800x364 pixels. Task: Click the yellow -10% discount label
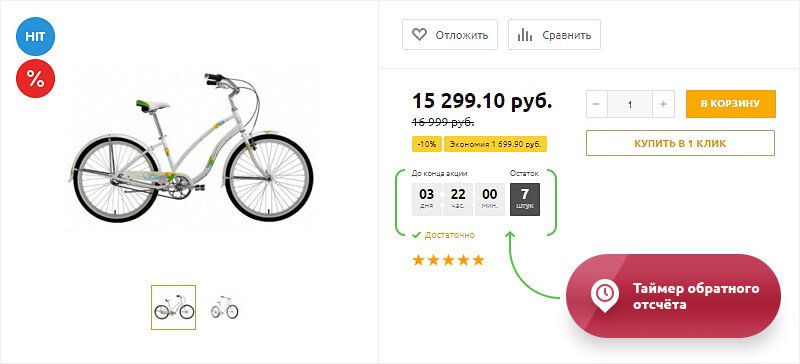(427, 144)
